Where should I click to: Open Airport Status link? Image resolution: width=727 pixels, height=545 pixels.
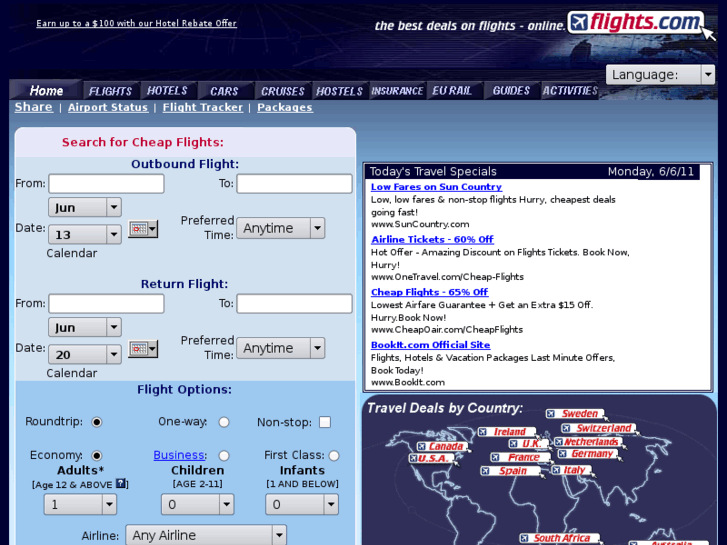[108, 108]
